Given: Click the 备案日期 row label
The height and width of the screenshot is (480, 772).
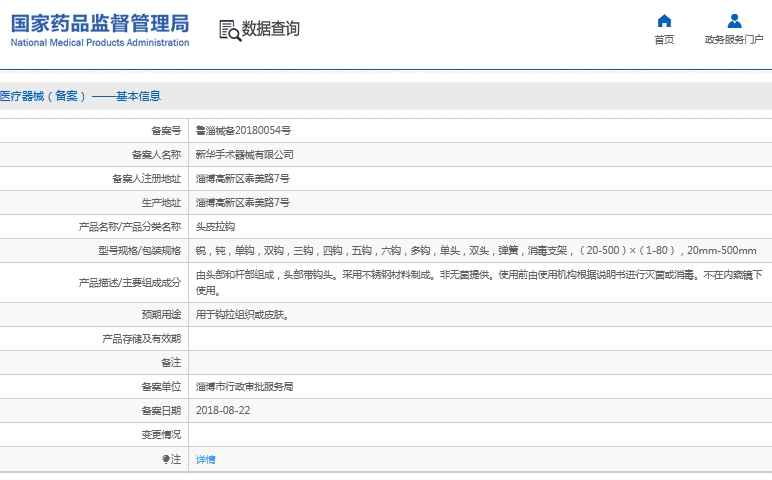Looking at the screenshot, I should (161, 411).
